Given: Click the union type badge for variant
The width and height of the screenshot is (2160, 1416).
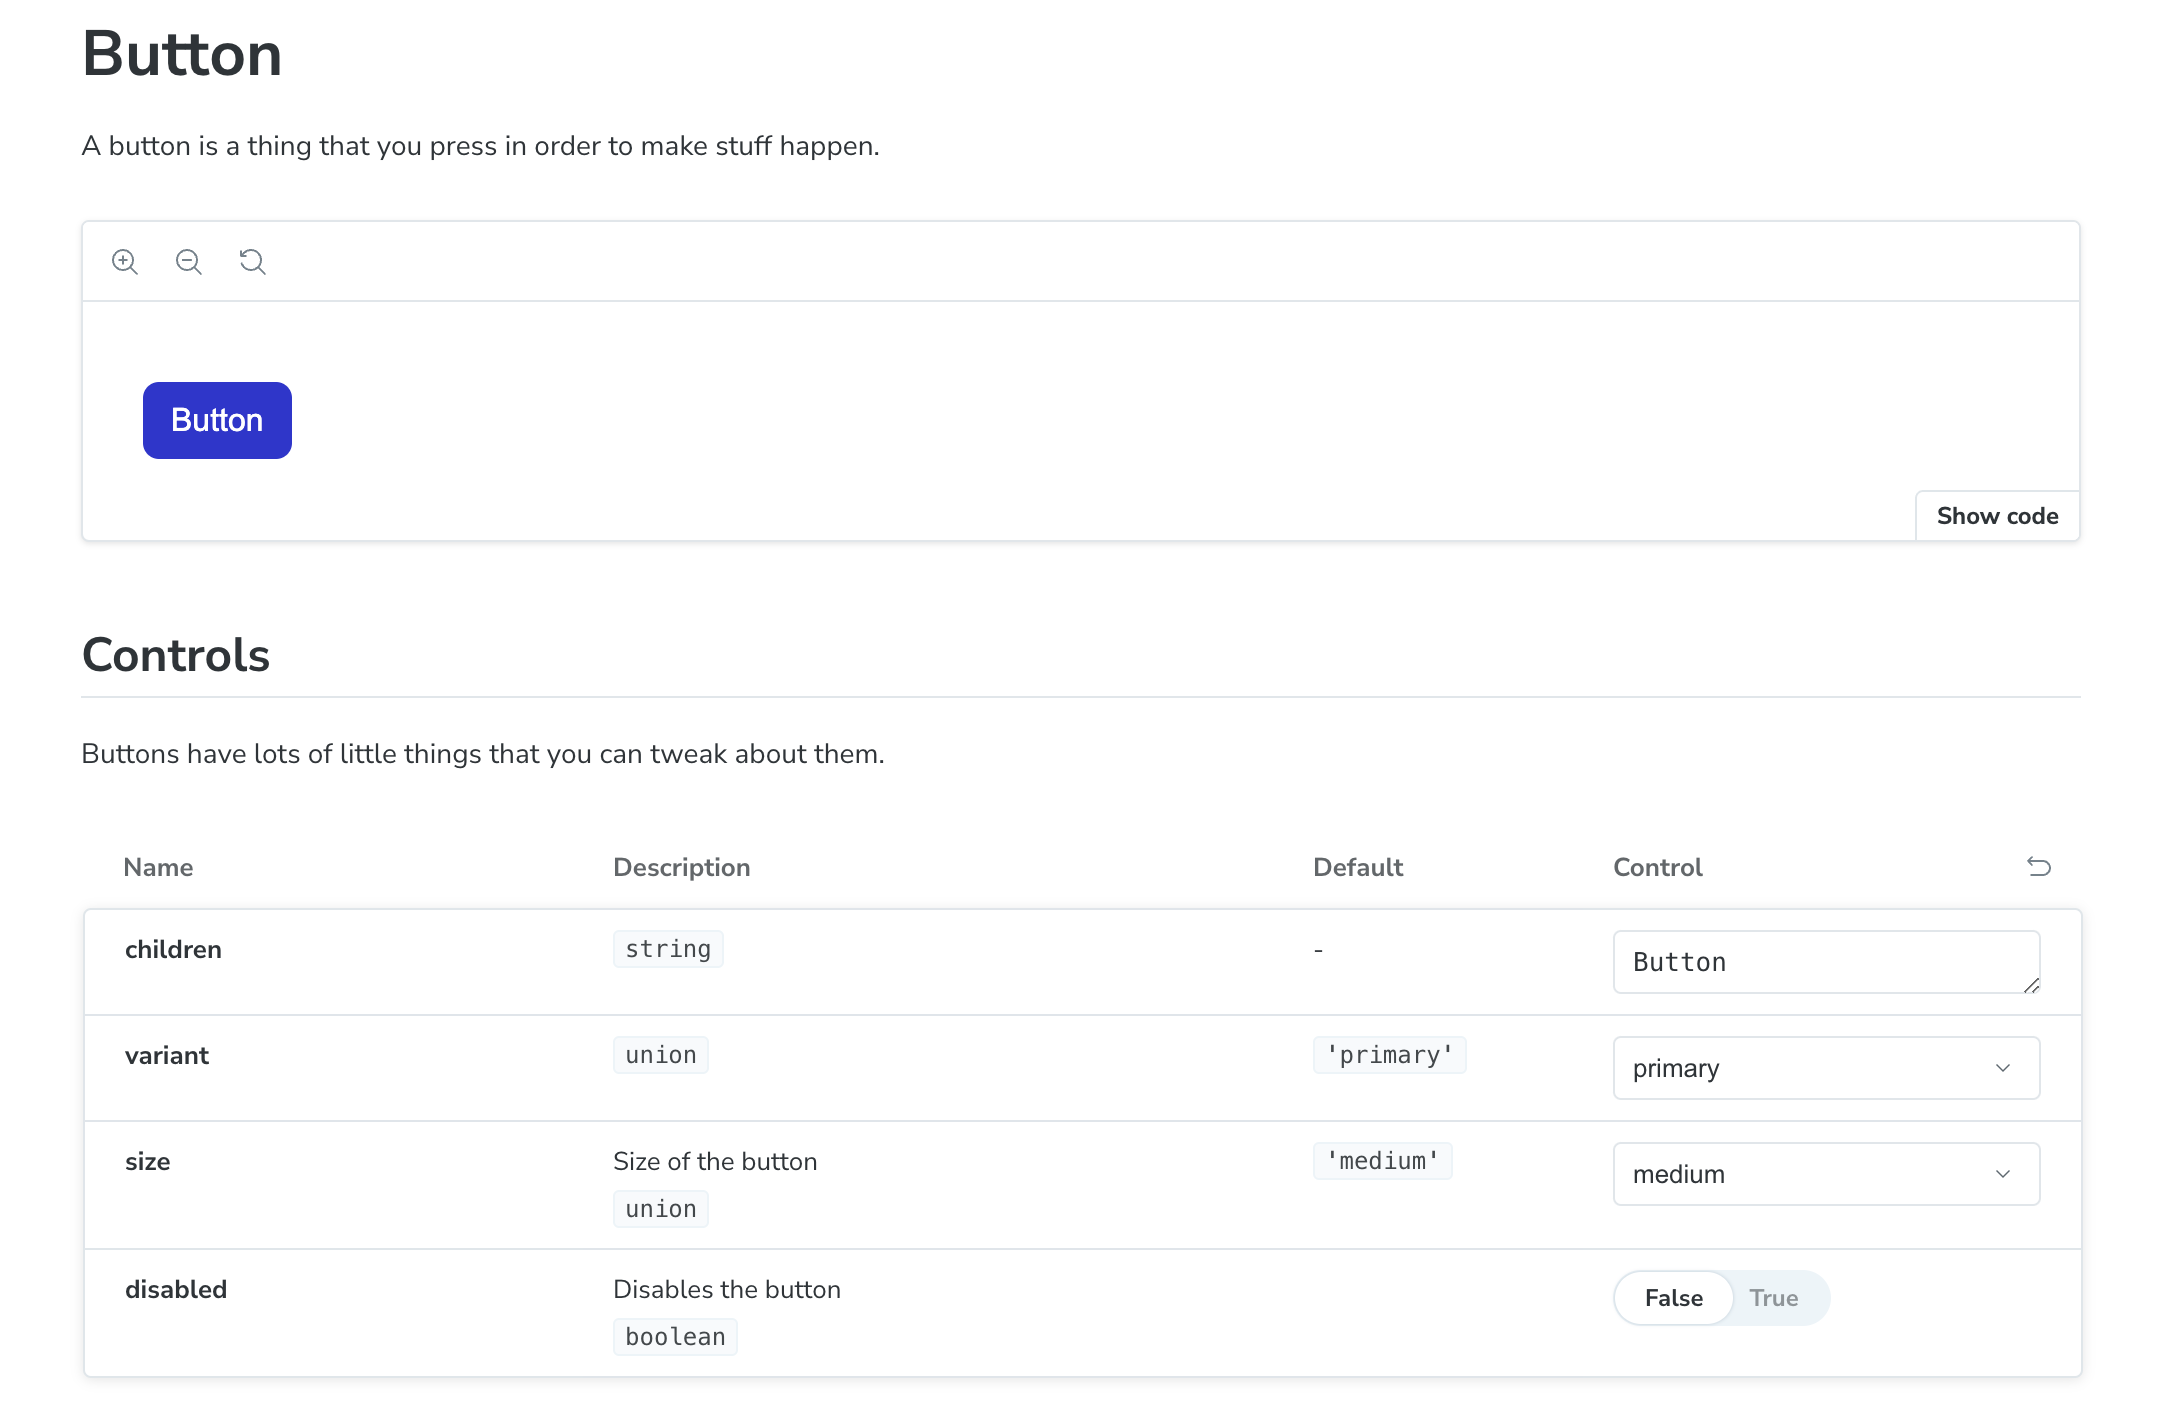Looking at the screenshot, I should tap(660, 1054).
